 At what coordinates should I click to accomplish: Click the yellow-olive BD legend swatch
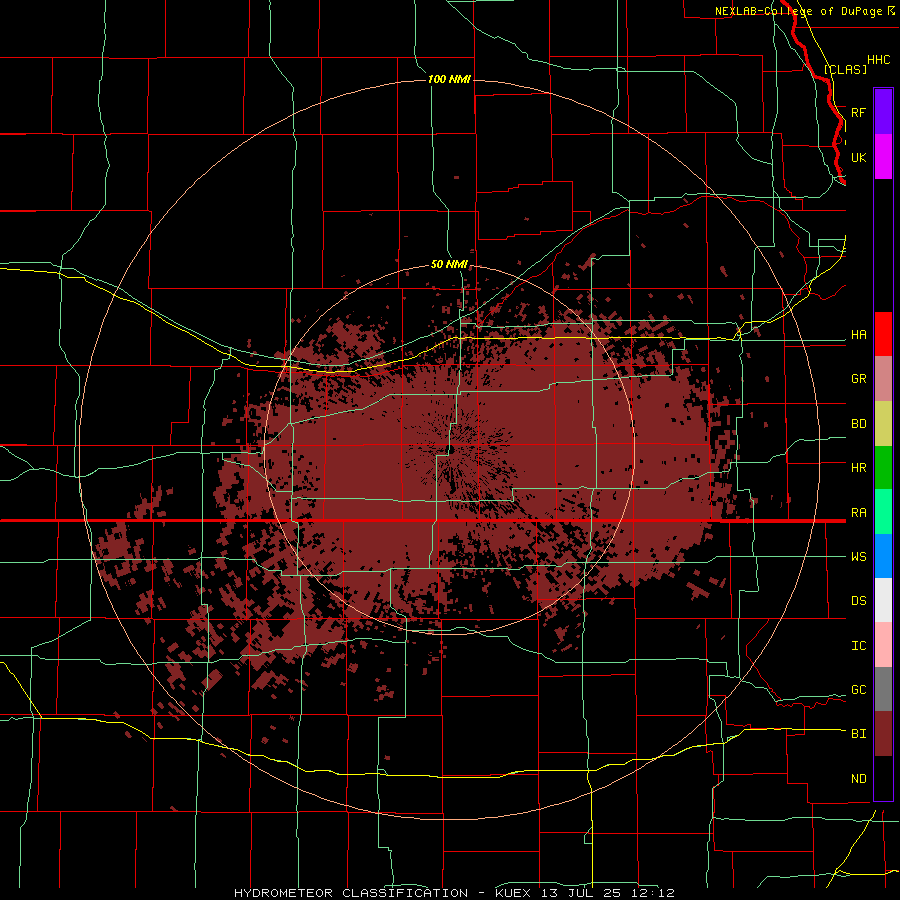point(883,424)
